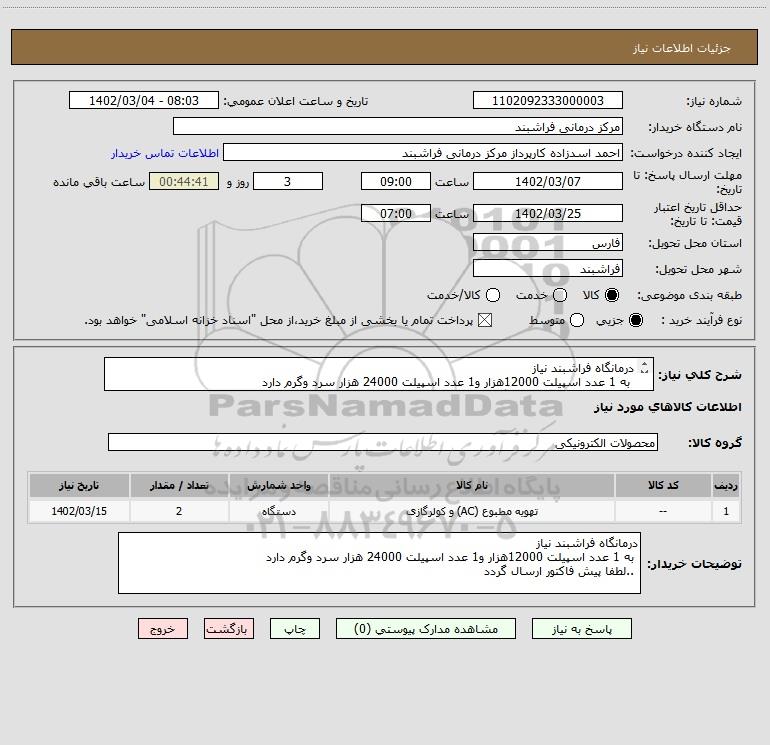
Task: Click the چاپ print button
Action: pyautogui.click(x=295, y=629)
